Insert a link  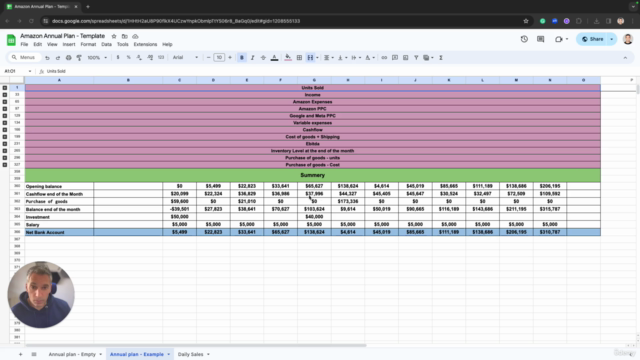pyautogui.click(x=384, y=58)
